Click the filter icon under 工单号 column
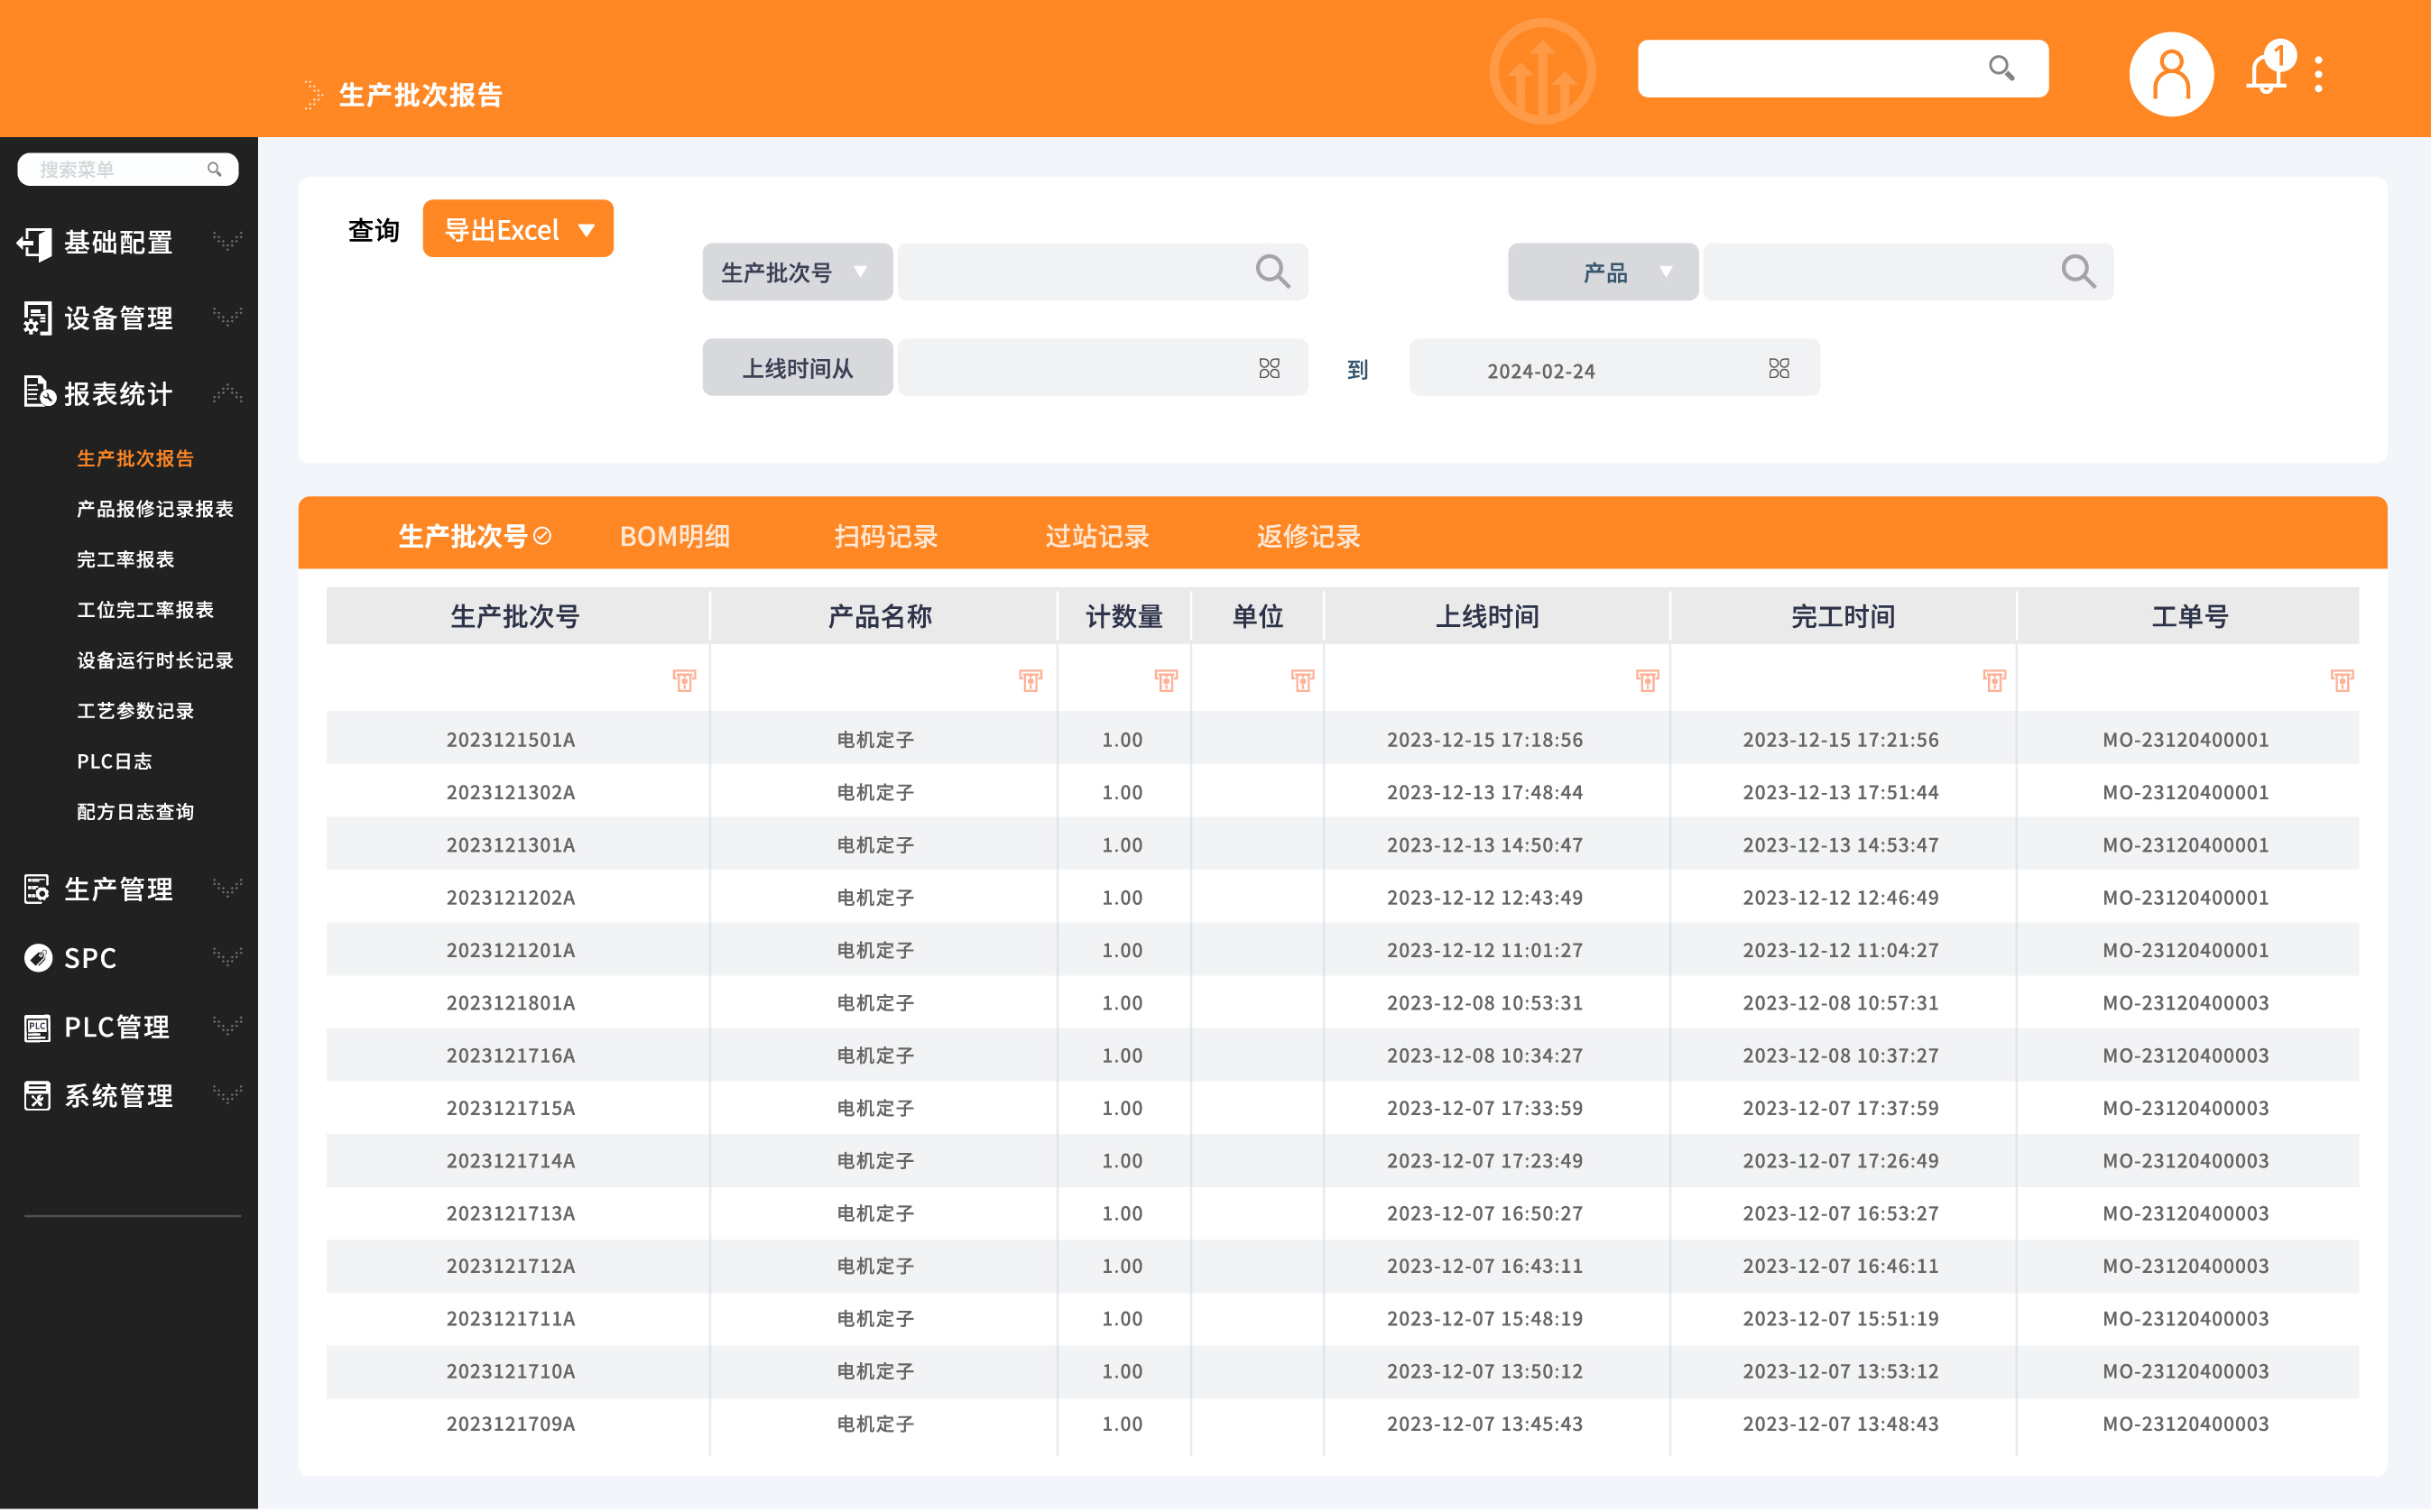 [x=2341, y=681]
